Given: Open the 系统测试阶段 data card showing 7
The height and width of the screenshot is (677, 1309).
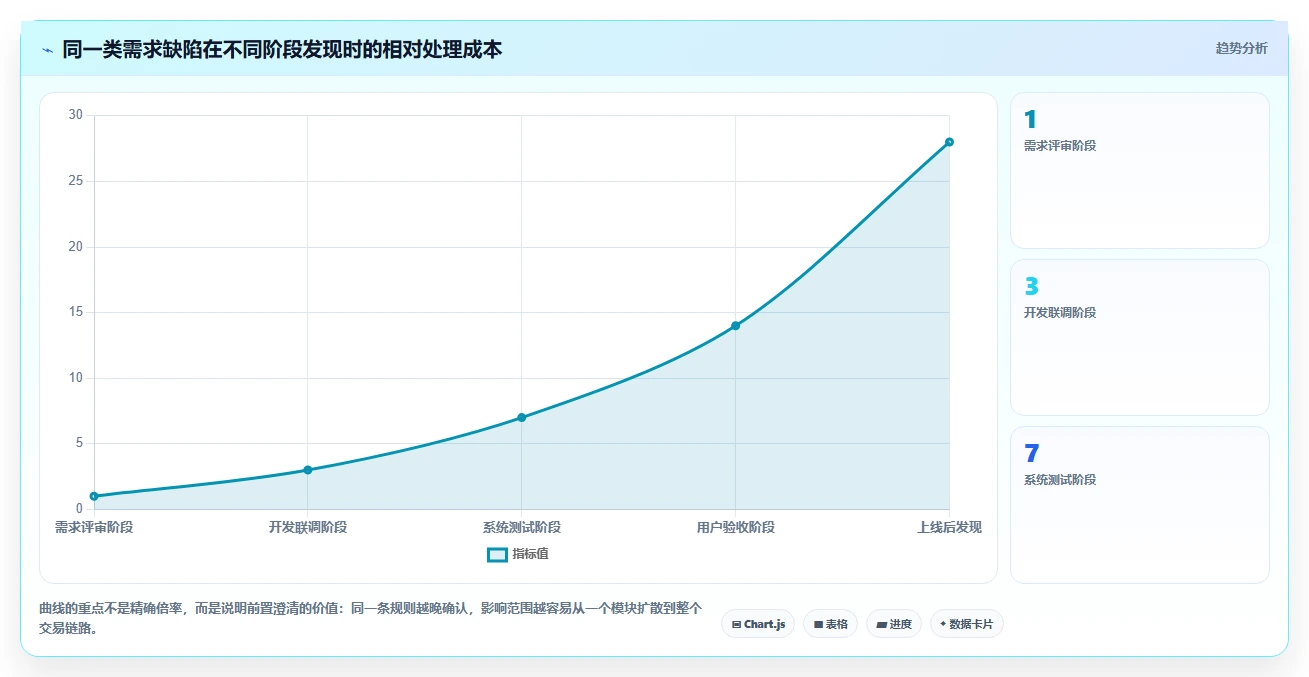Looking at the screenshot, I should (1140, 505).
